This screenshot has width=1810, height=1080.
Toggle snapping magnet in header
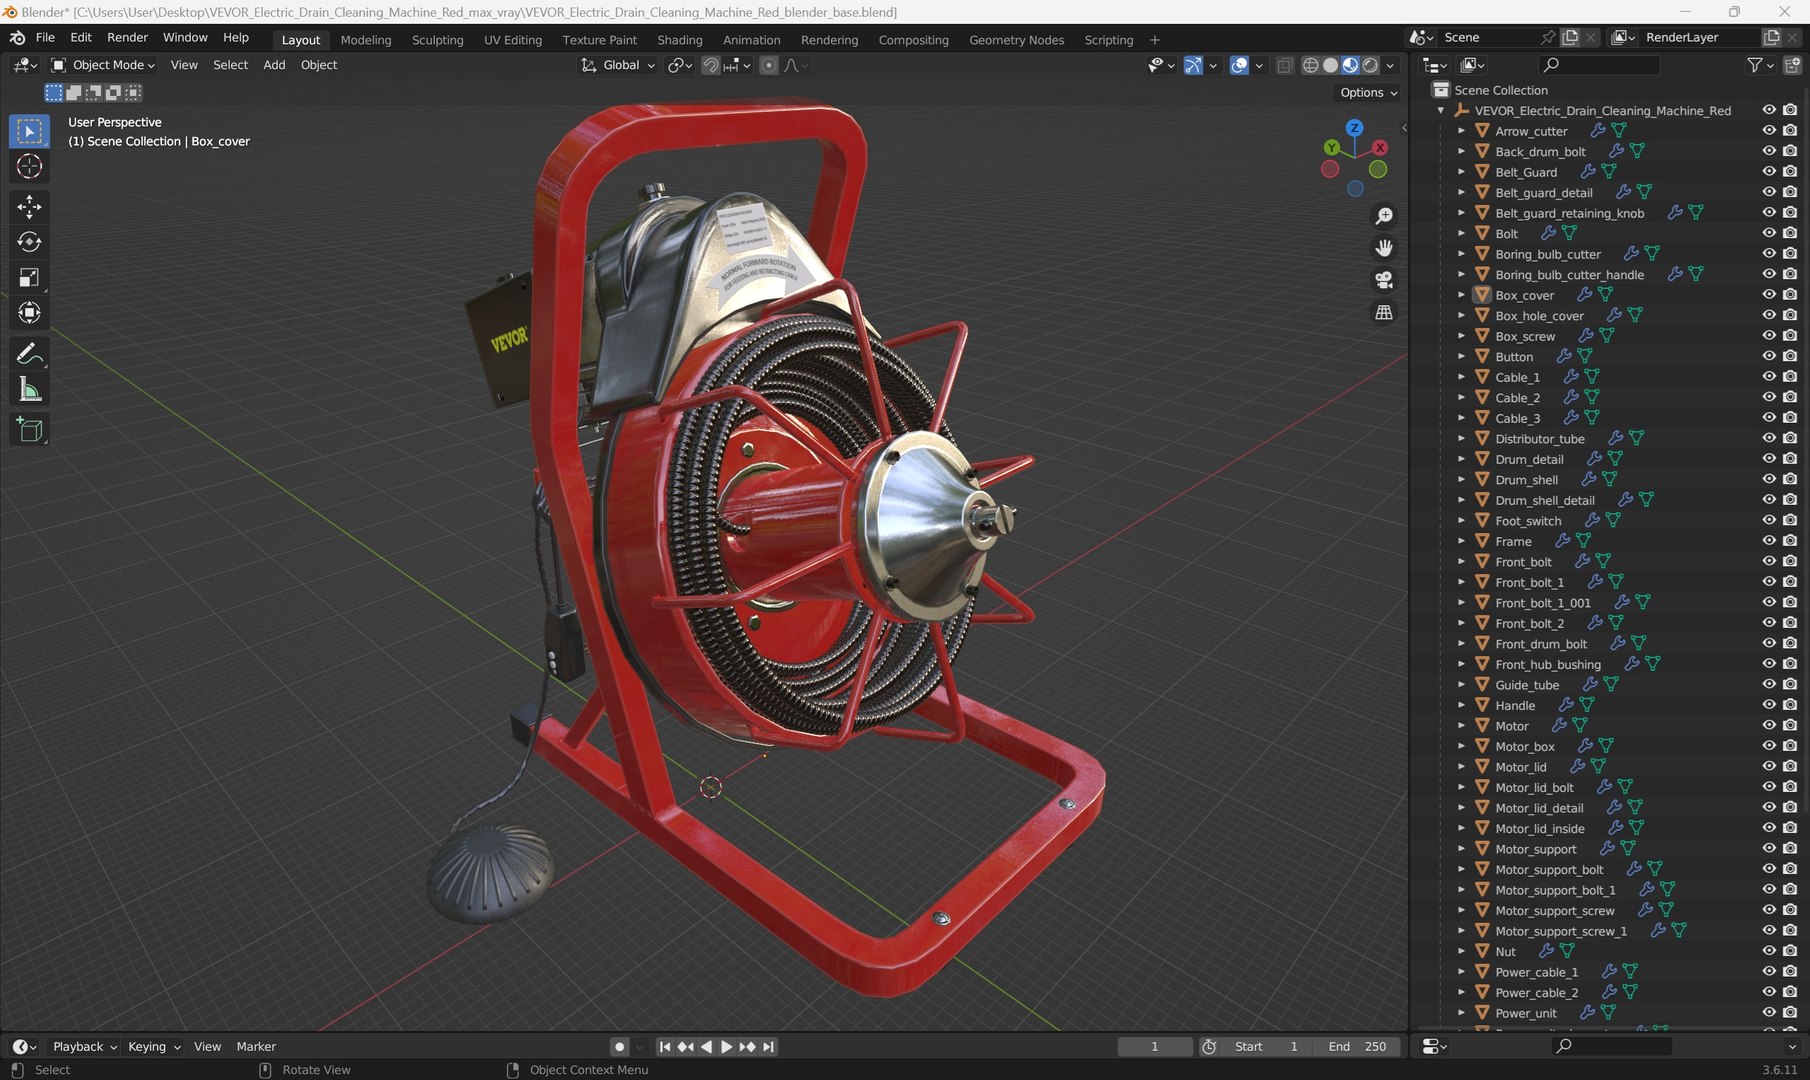pyautogui.click(x=710, y=65)
